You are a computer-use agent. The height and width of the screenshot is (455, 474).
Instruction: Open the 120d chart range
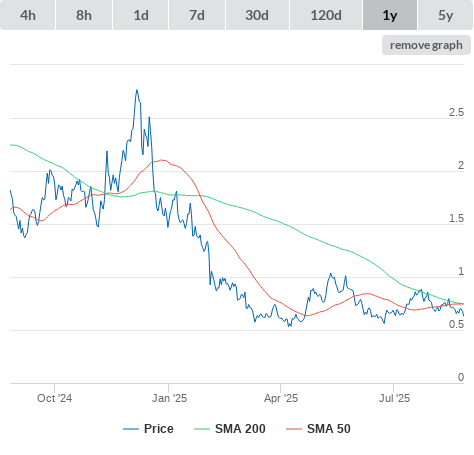pyautogui.click(x=326, y=15)
